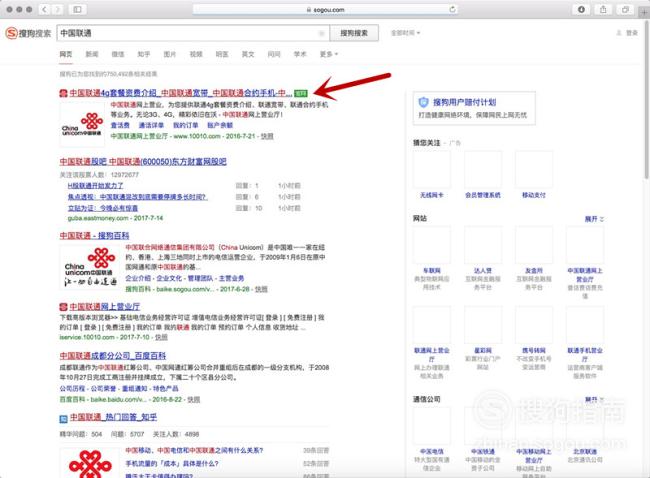650x478 pixels.
Task: Click the China Unicom logo thumbnail in first result
Action: click(82, 124)
